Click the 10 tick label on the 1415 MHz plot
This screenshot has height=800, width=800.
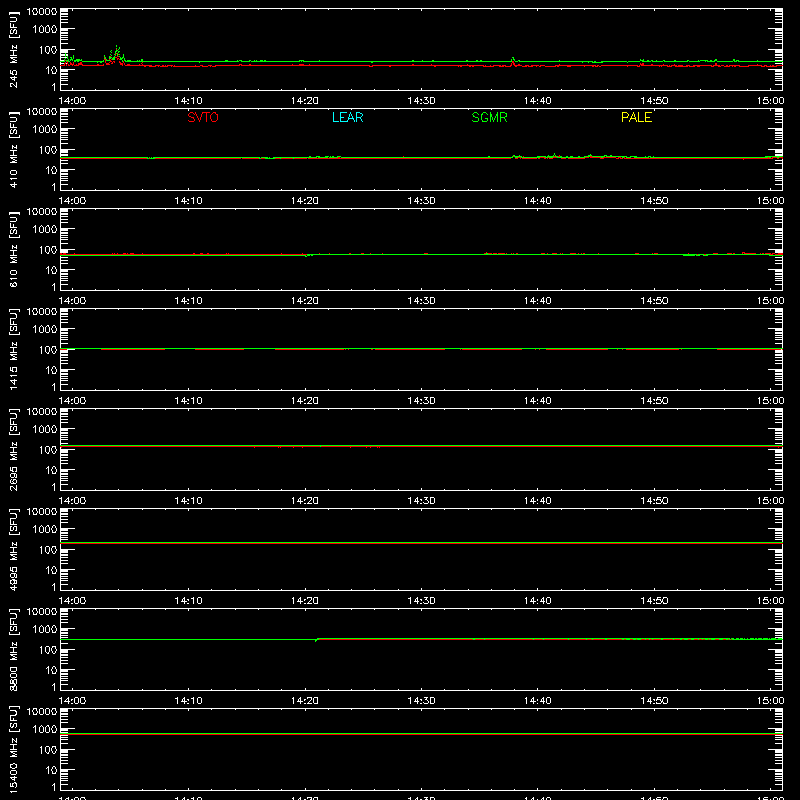coord(52,370)
